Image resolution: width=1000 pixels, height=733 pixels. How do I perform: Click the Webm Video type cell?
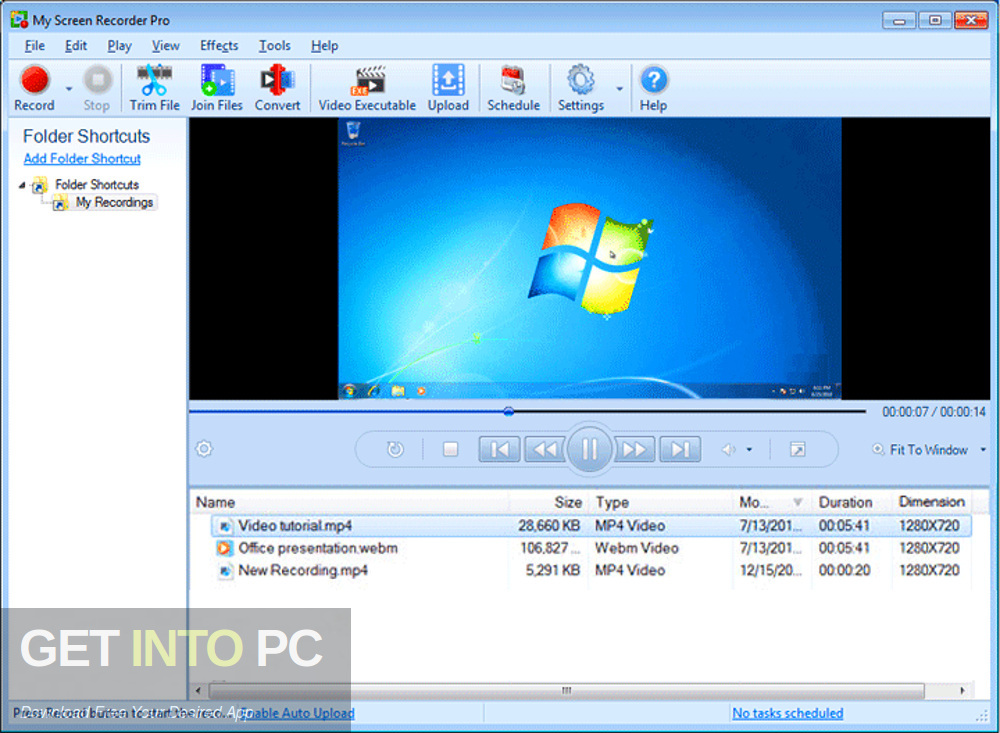[x=636, y=548]
